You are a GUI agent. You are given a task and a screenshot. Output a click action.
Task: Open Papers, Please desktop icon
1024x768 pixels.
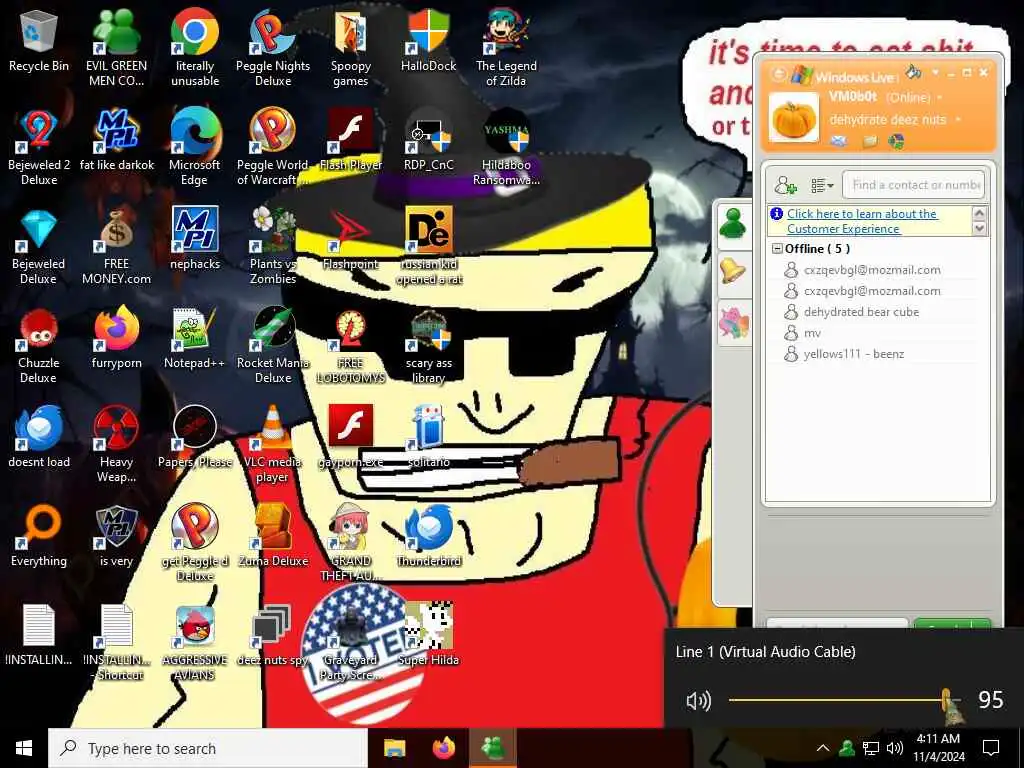tap(195, 437)
